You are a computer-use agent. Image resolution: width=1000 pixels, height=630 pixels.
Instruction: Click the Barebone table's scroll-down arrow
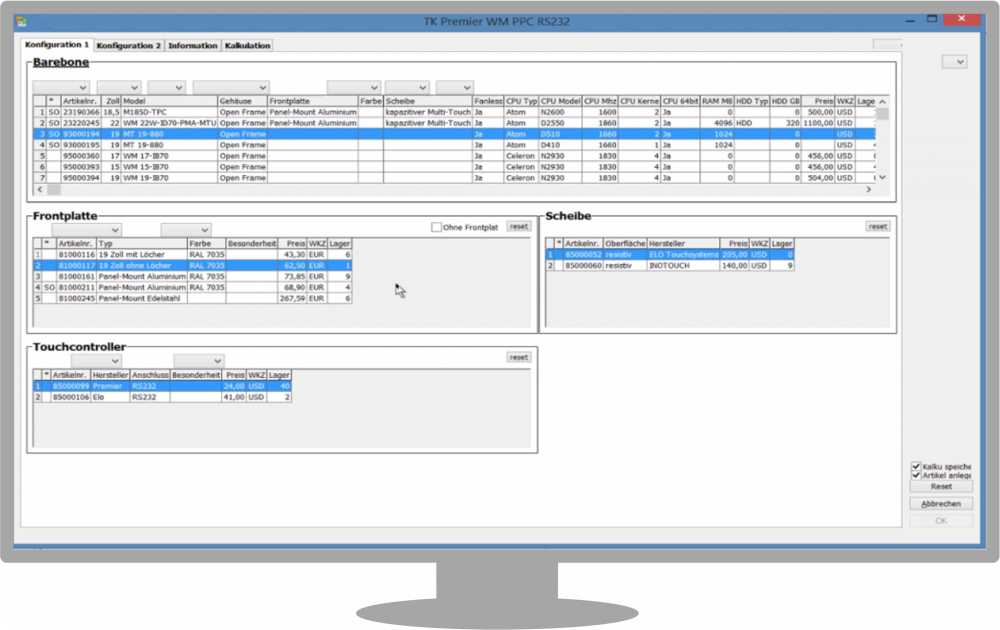coord(881,177)
